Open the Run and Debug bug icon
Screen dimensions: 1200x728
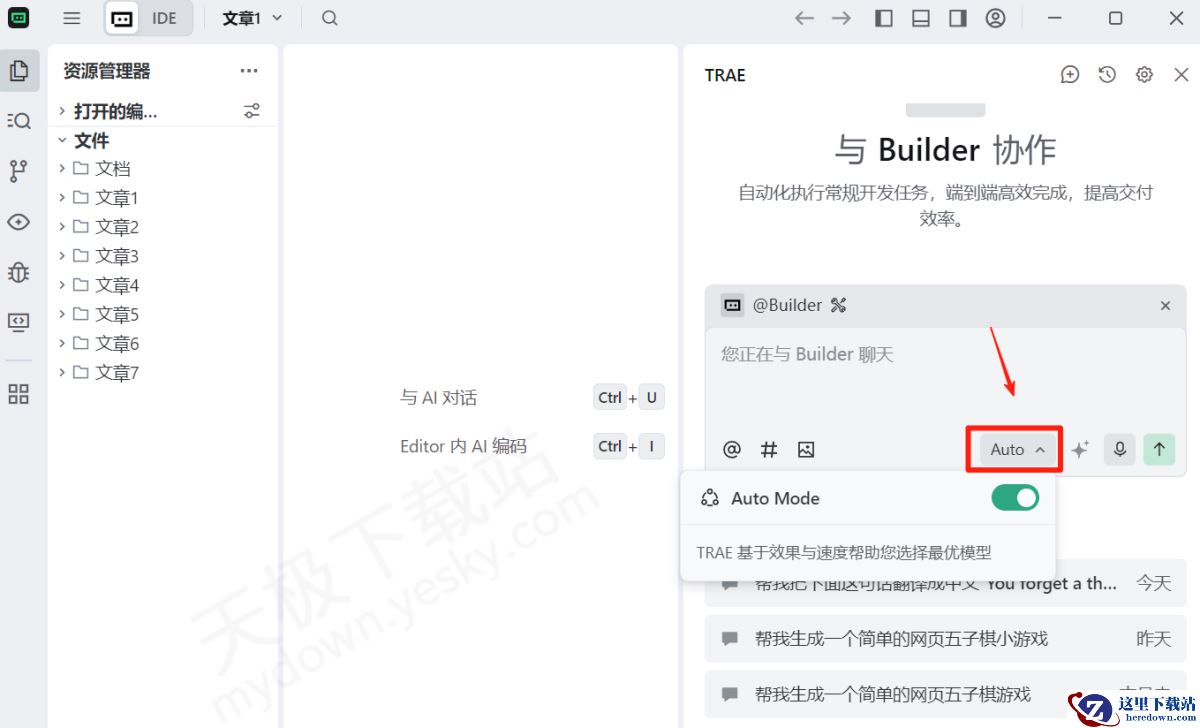[19, 272]
